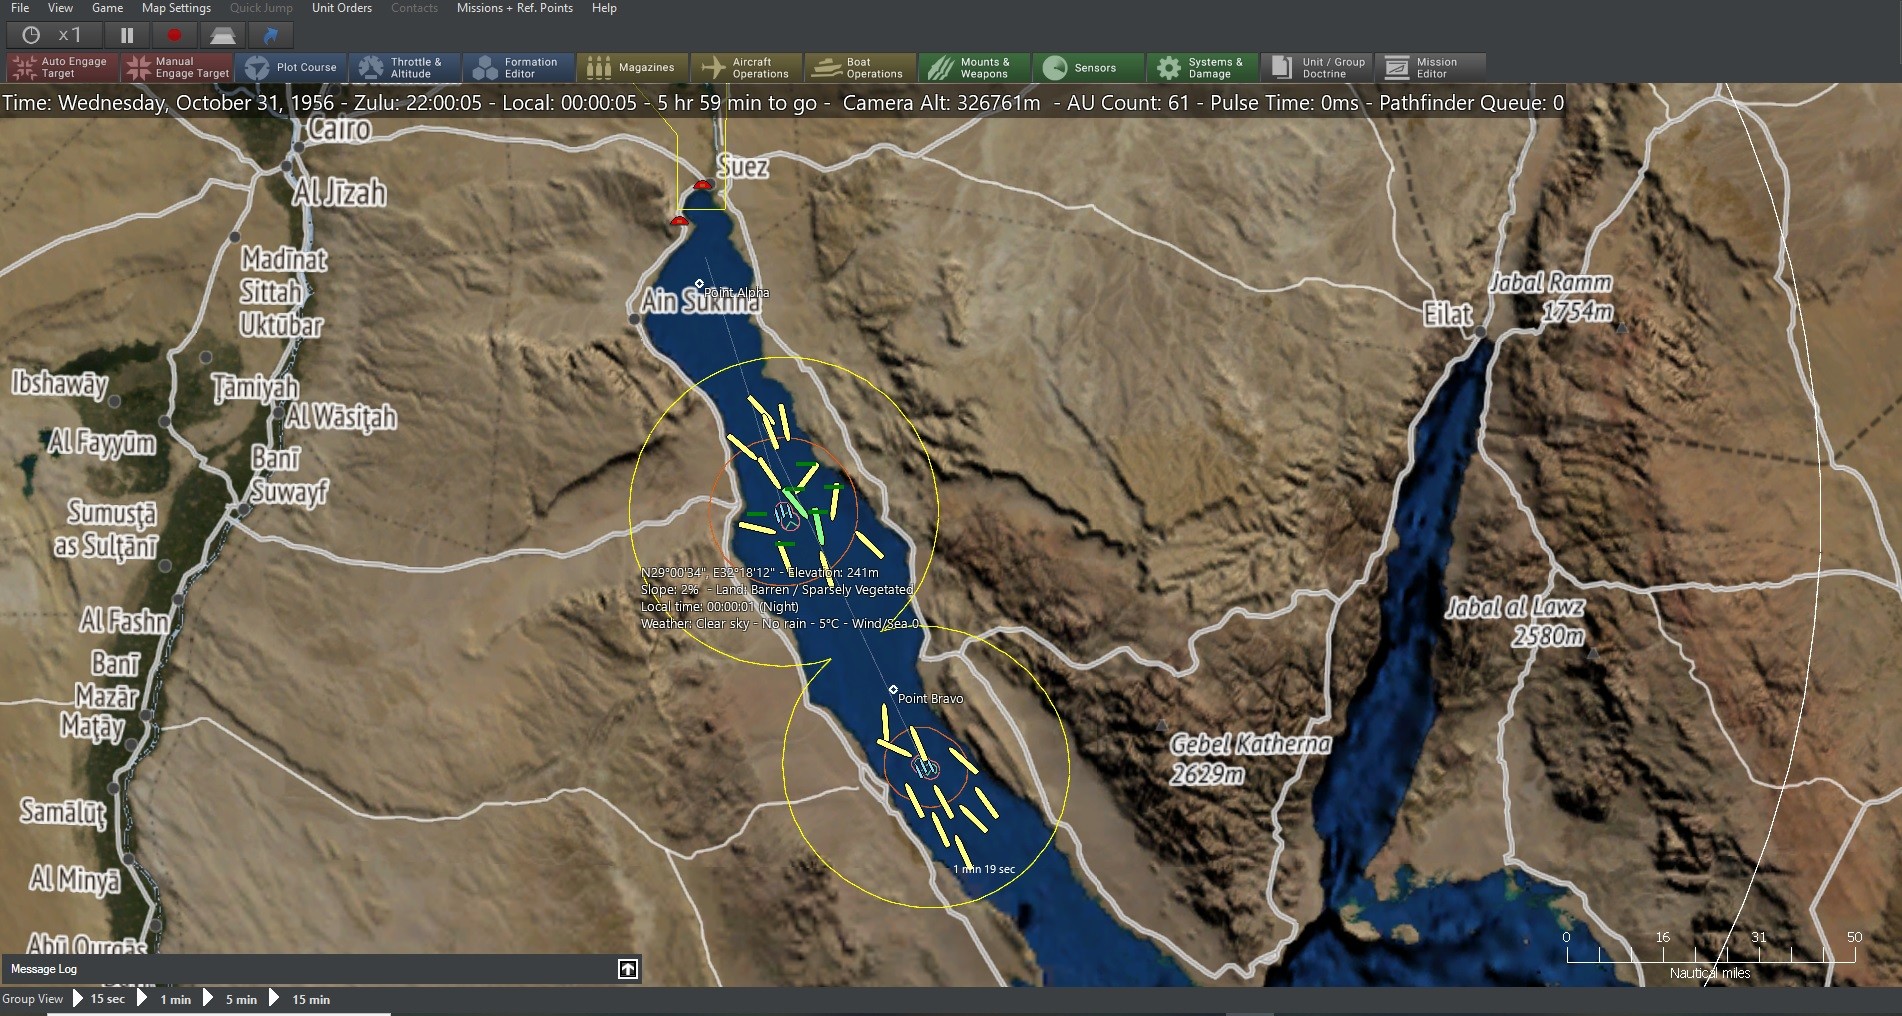Open Unit / Group Doctrine

pyautogui.click(x=1315, y=67)
